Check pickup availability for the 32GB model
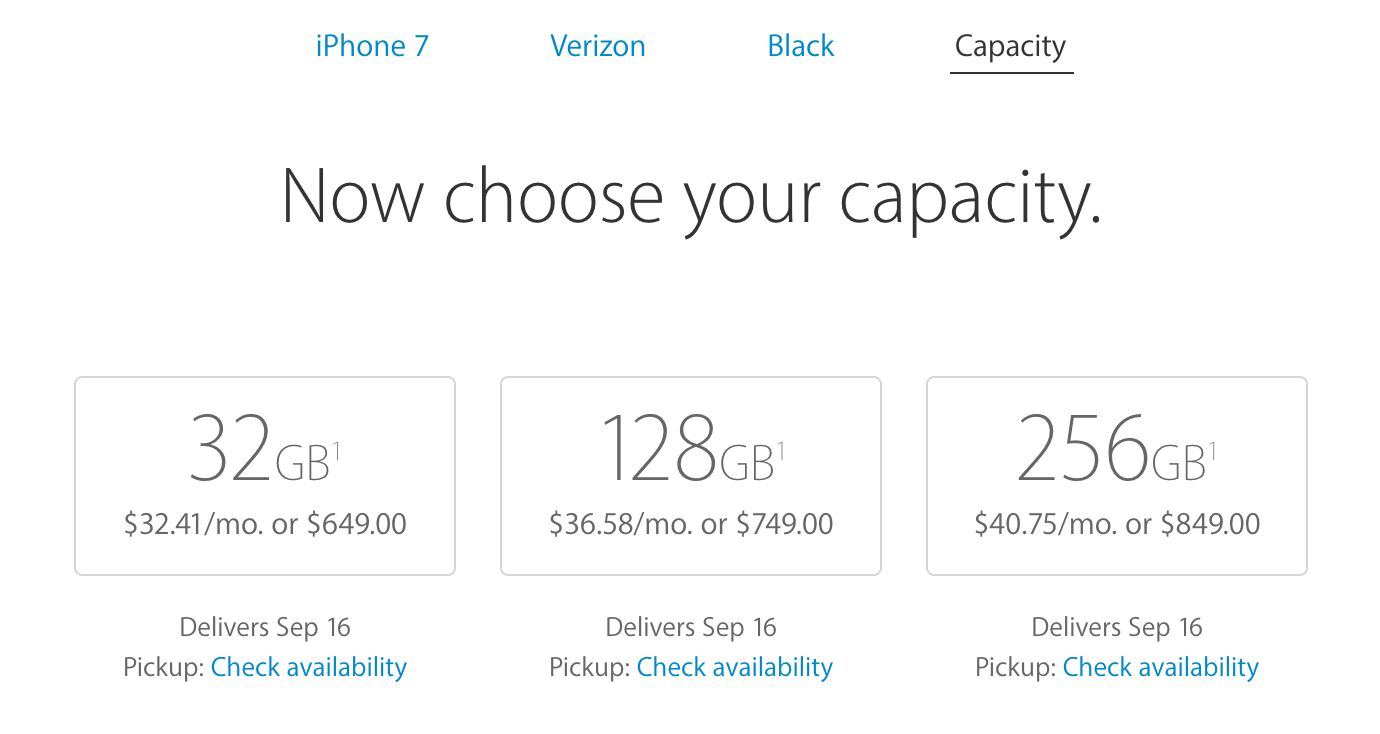This screenshot has height=734, width=1380. pyautogui.click(x=309, y=667)
